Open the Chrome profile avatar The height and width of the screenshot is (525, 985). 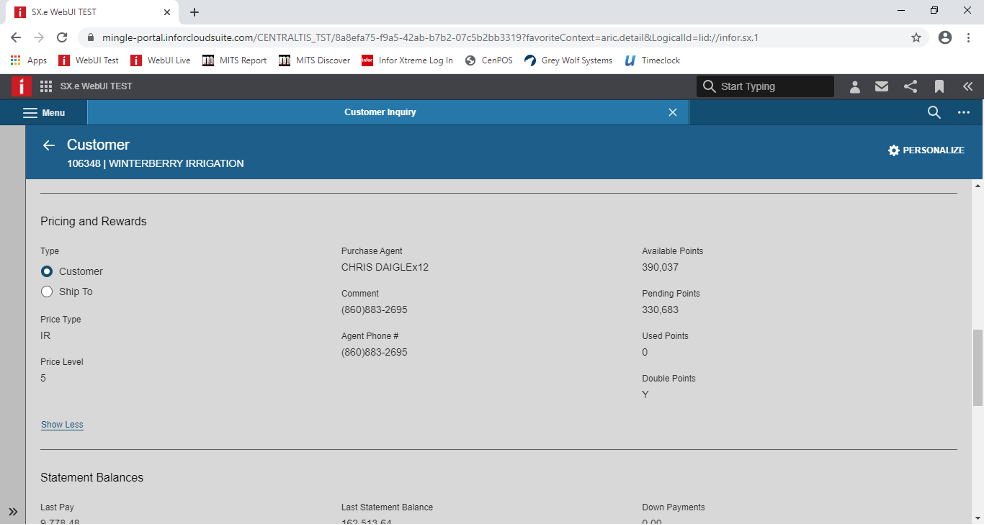[945, 38]
